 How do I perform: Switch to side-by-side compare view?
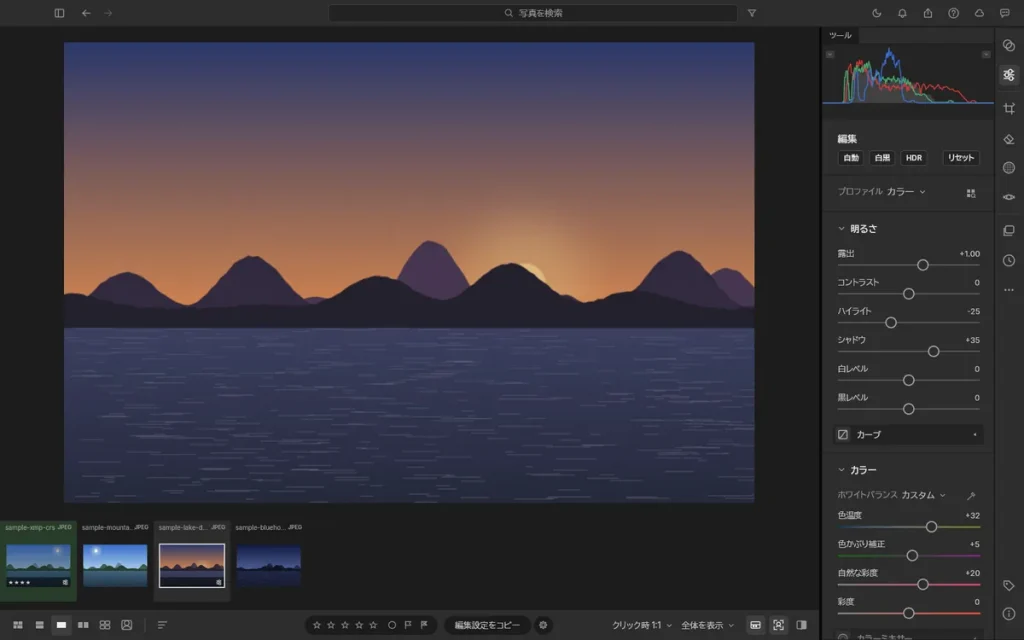tap(83, 625)
